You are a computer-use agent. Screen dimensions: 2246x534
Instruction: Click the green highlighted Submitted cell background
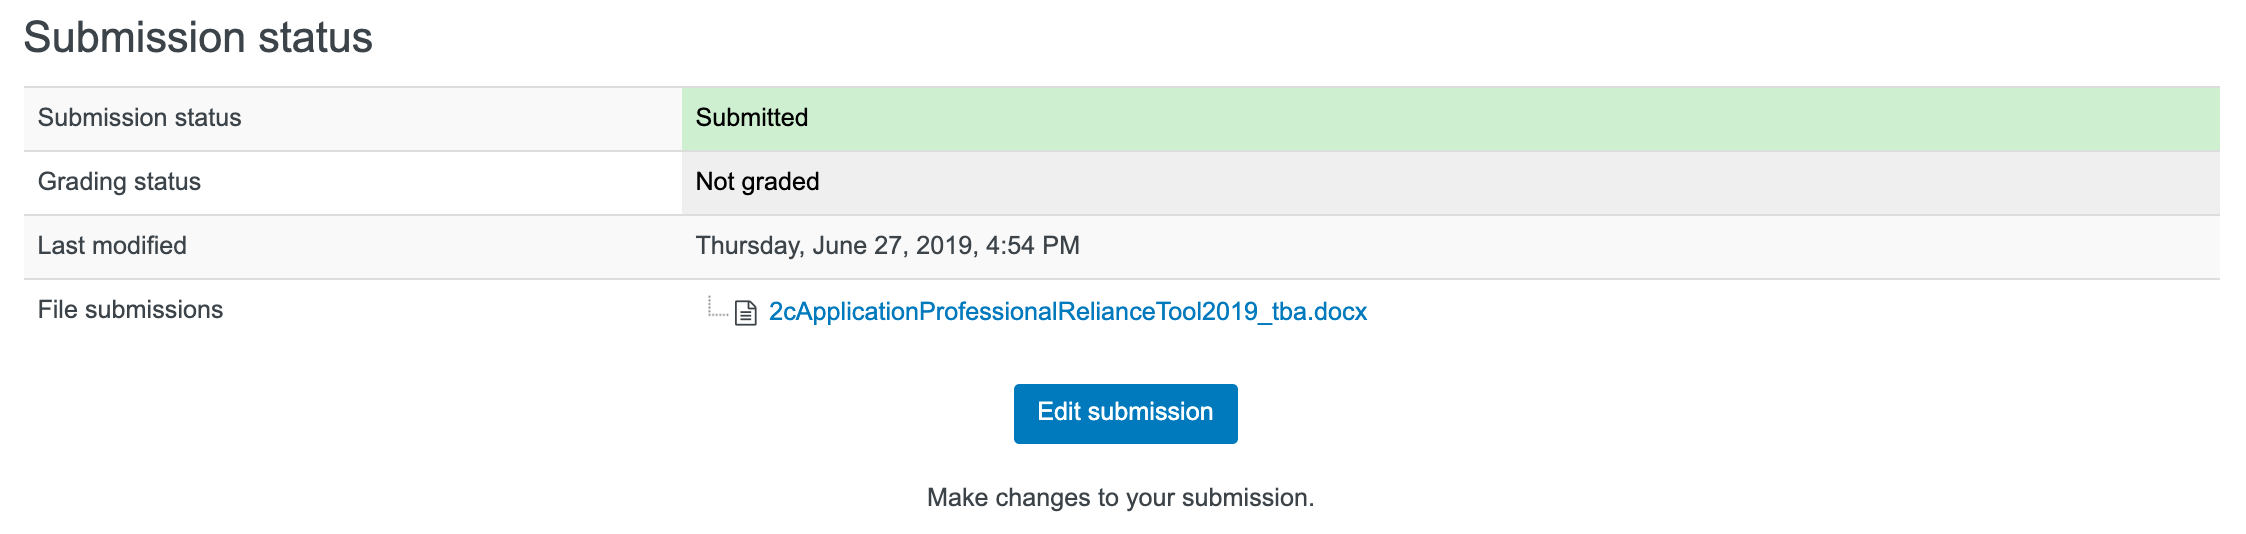[x=1500, y=118]
